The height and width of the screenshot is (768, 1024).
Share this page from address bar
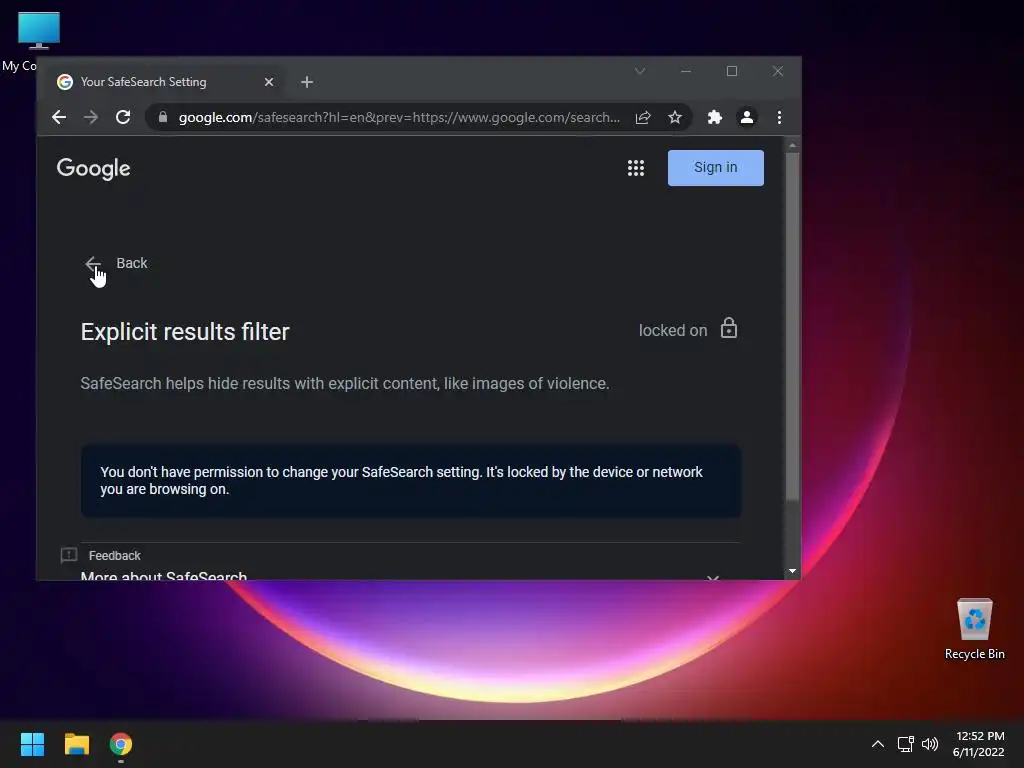click(643, 117)
